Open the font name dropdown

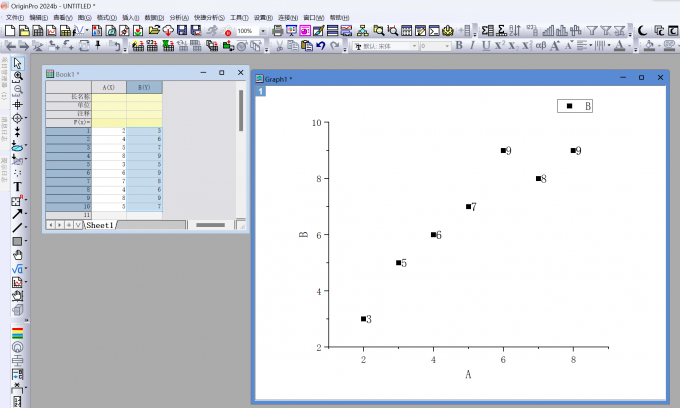414,46
